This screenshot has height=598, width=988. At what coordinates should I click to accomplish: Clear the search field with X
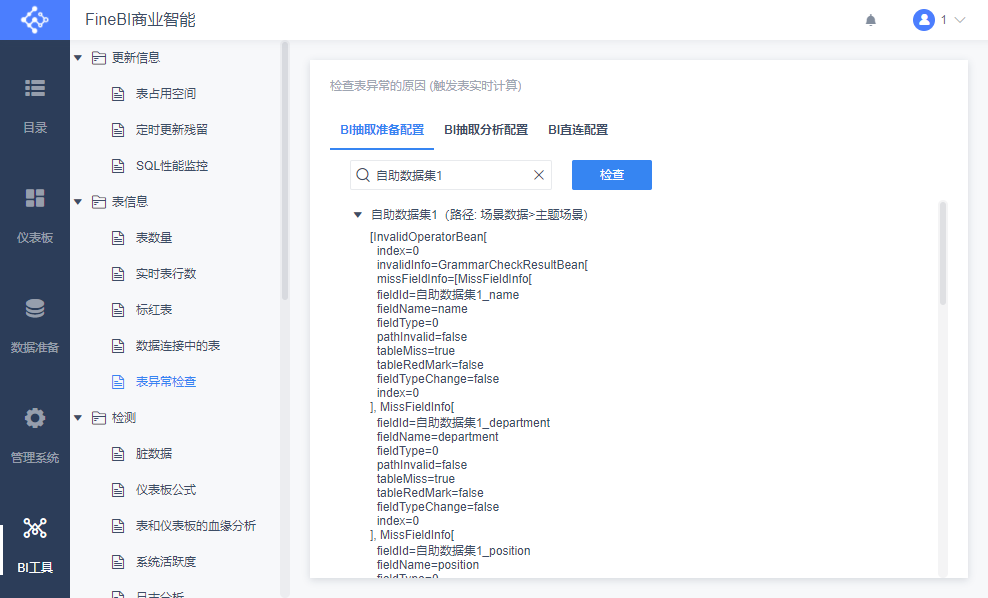click(x=539, y=175)
